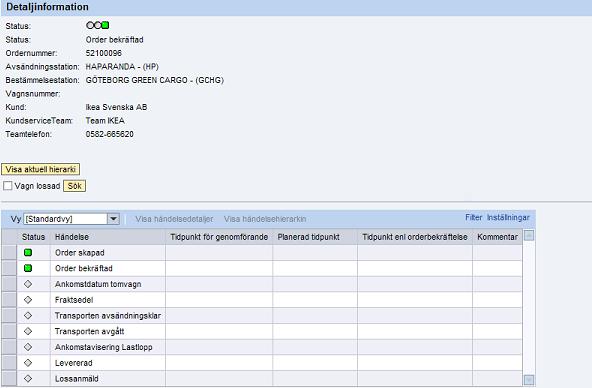The height and width of the screenshot is (388, 592).
Task: Select row selector for Fraktsedel
Action: (9, 300)
